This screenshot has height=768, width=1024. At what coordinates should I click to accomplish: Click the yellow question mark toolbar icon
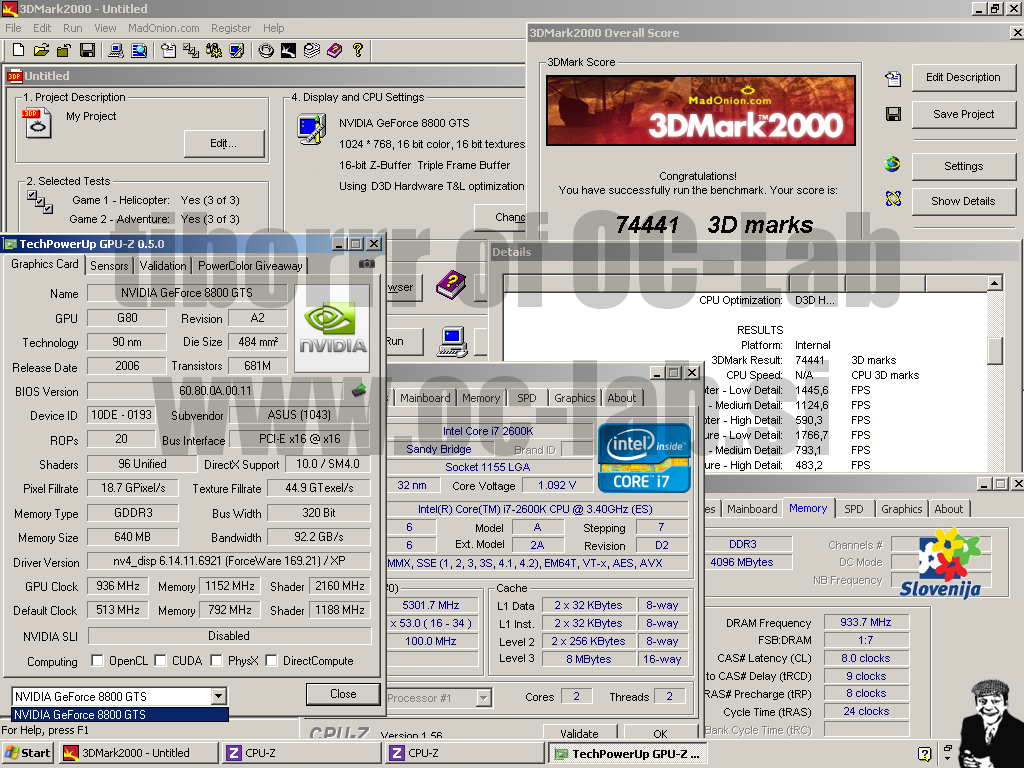point(357,50)
